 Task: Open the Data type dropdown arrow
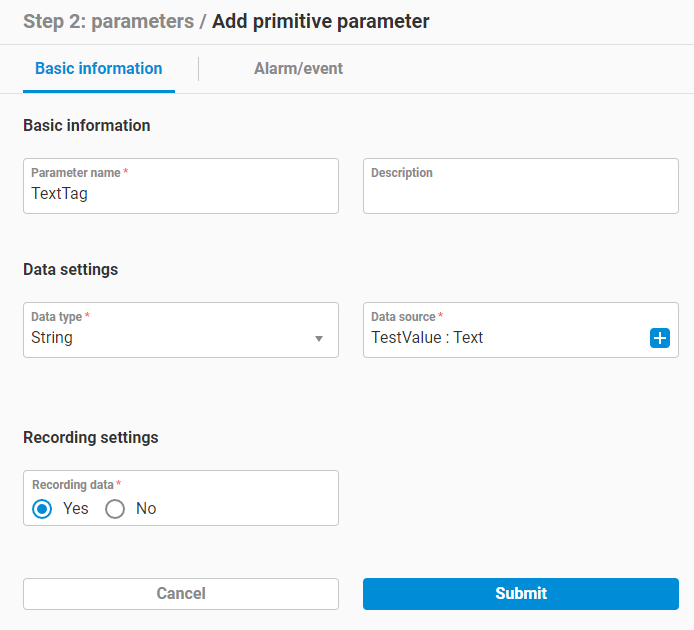(x=319, y=339)
